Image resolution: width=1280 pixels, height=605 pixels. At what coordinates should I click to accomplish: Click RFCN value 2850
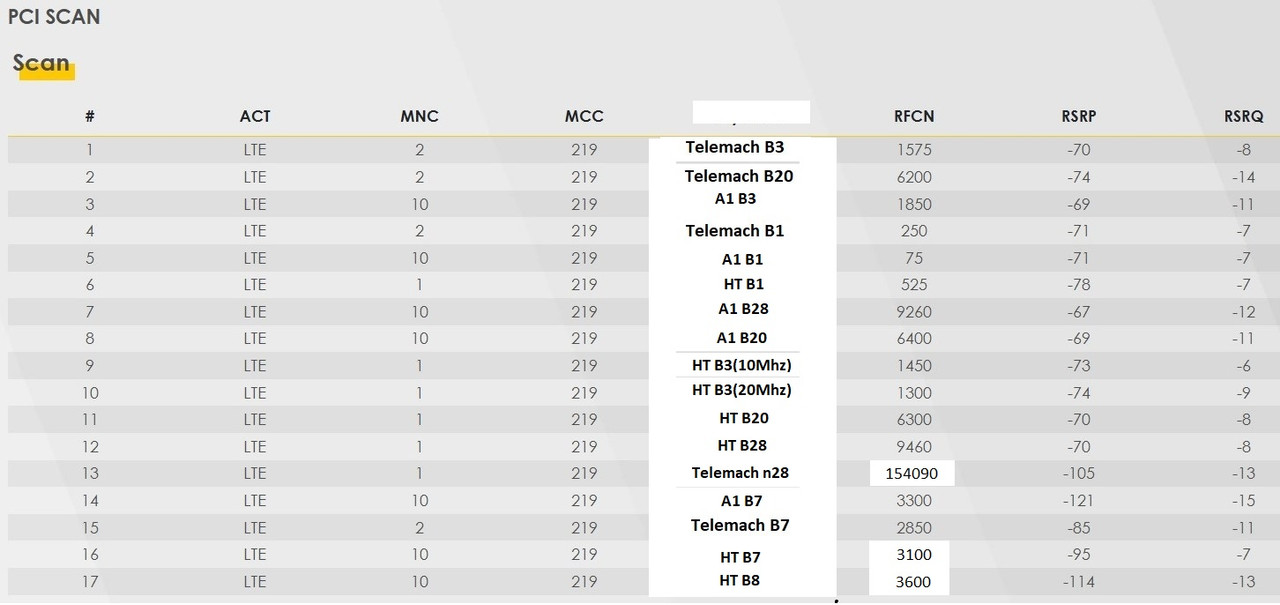[914, 528]
